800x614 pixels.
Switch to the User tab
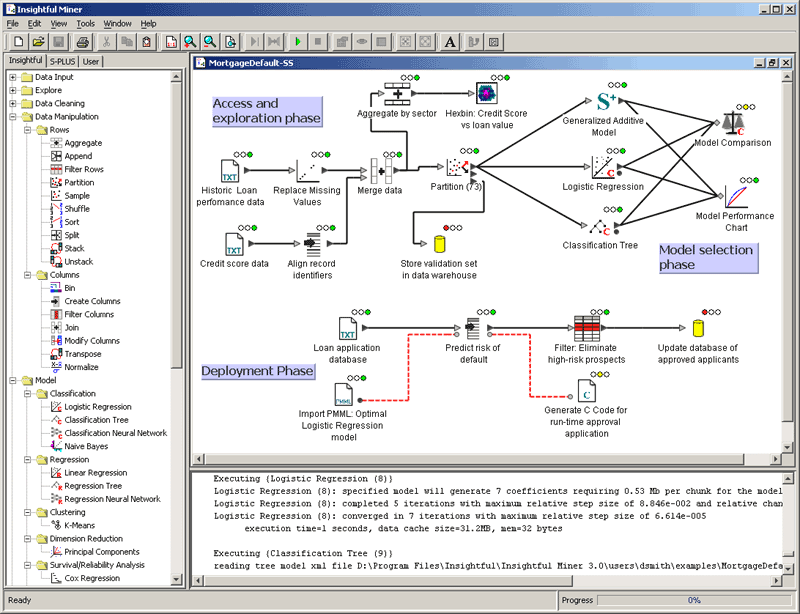91,61
